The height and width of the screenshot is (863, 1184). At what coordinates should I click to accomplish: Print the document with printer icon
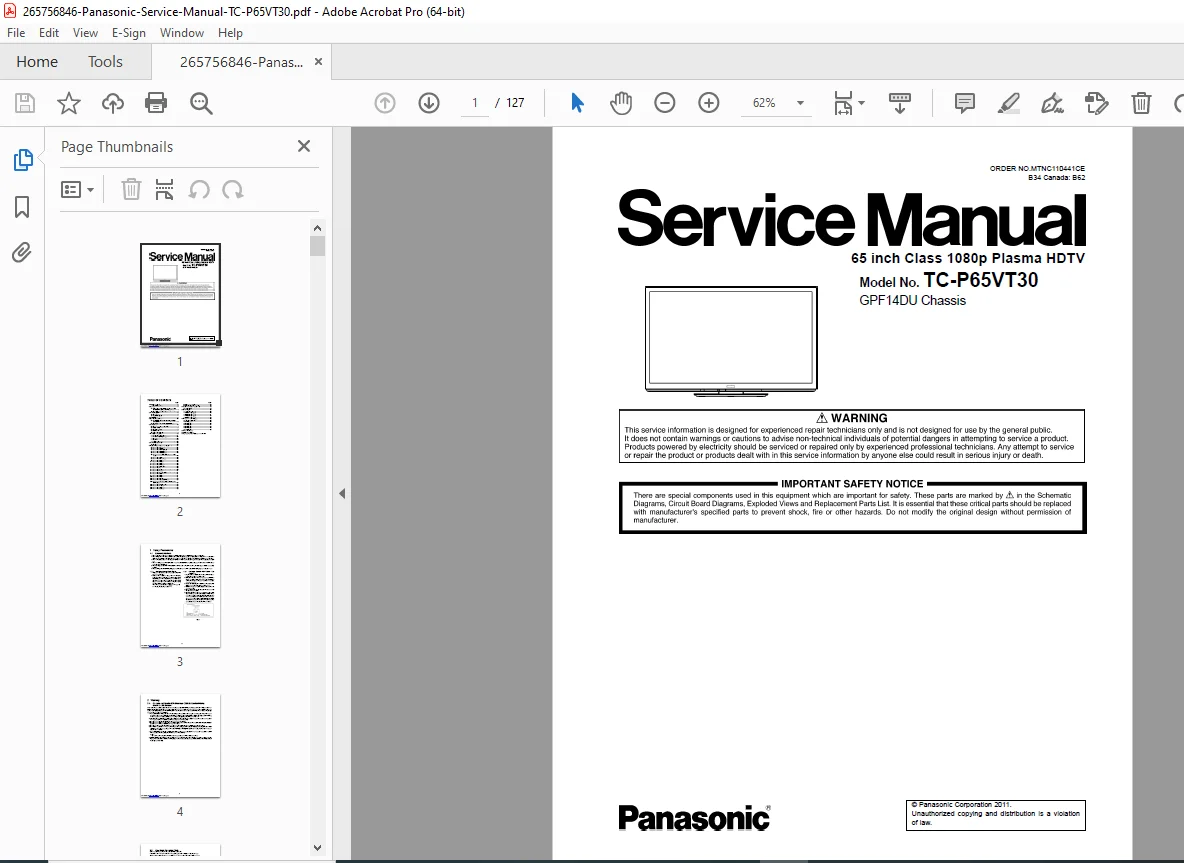pyautogui.click(x=156, y=103)
